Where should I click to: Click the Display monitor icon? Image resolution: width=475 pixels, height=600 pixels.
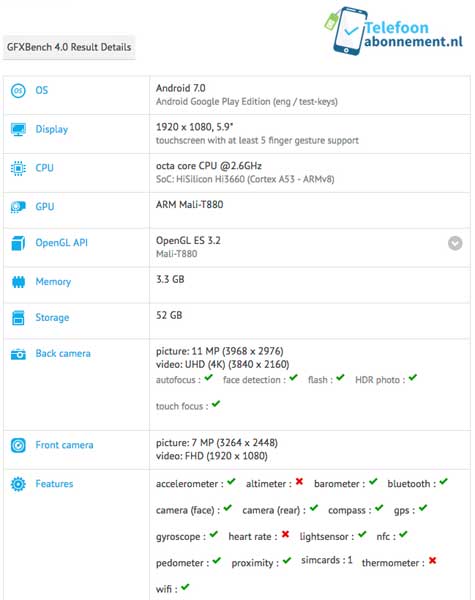click(x=18, y=129)
